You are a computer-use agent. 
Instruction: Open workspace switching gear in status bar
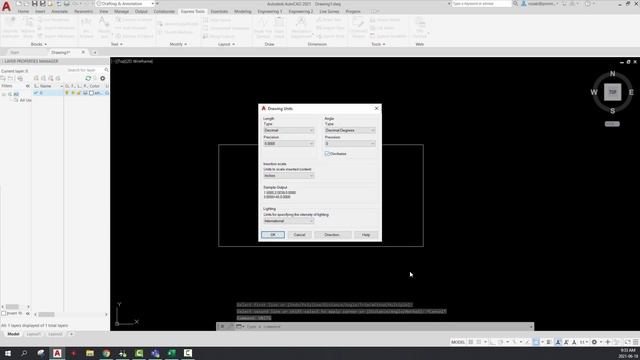click(x=594, y=342)
